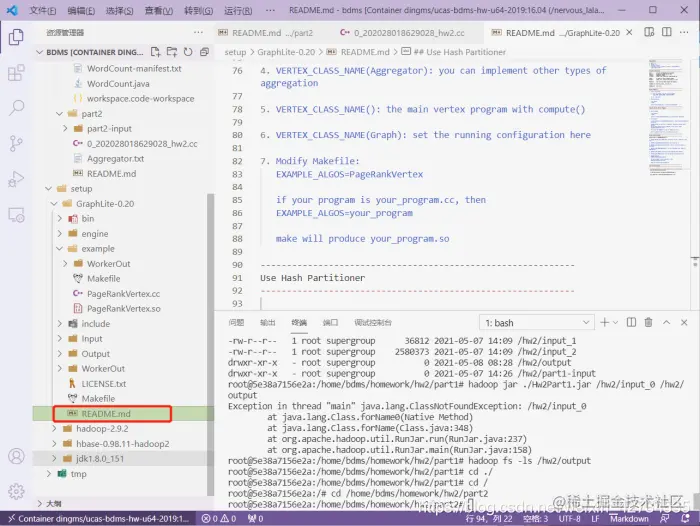The image size is (700, 526).
Task: Open PageRankVertex.cc file in explorer
Action: click(123, 293)
